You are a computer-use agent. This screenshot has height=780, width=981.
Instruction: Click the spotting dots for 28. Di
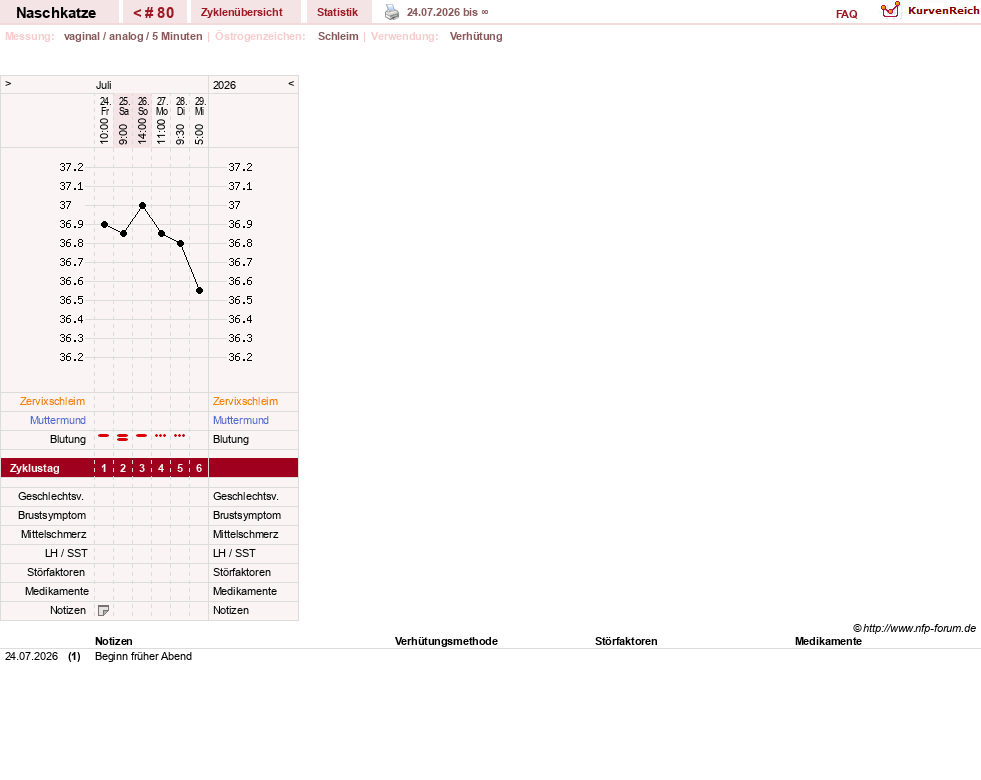[180, 435]
